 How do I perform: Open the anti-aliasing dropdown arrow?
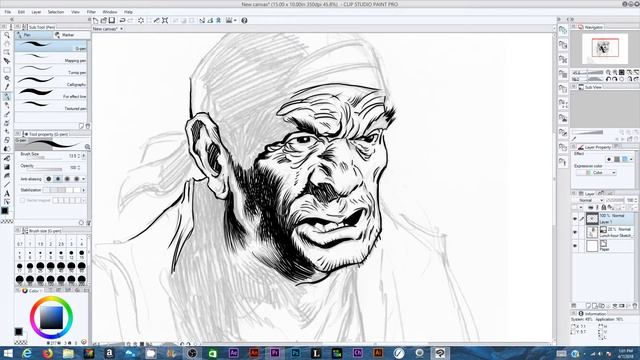pyautogui.click(x=83, y=179)
